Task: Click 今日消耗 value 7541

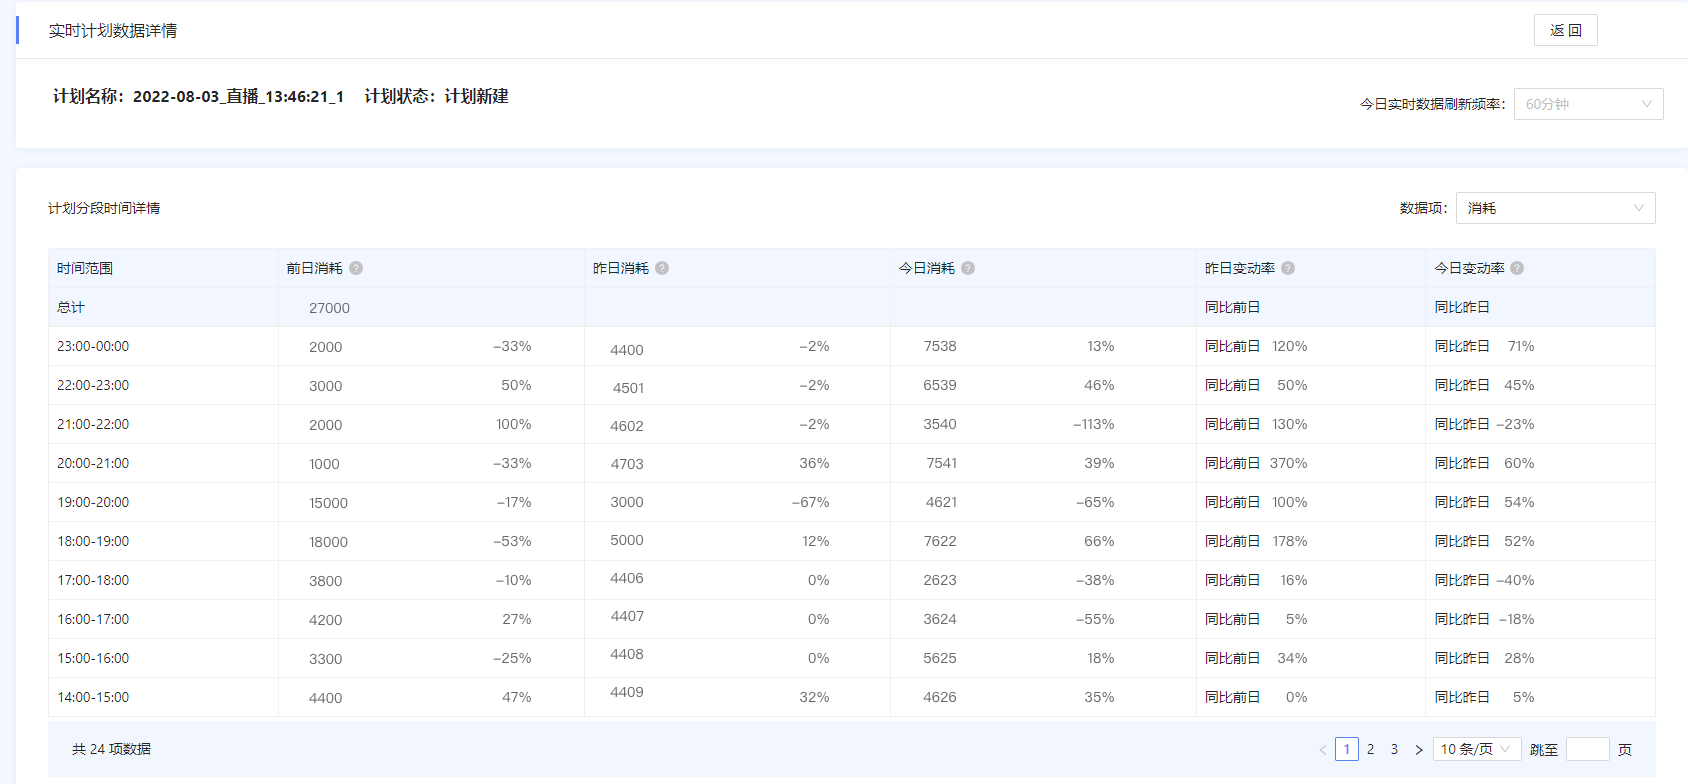Action: (x=941, y=463)
